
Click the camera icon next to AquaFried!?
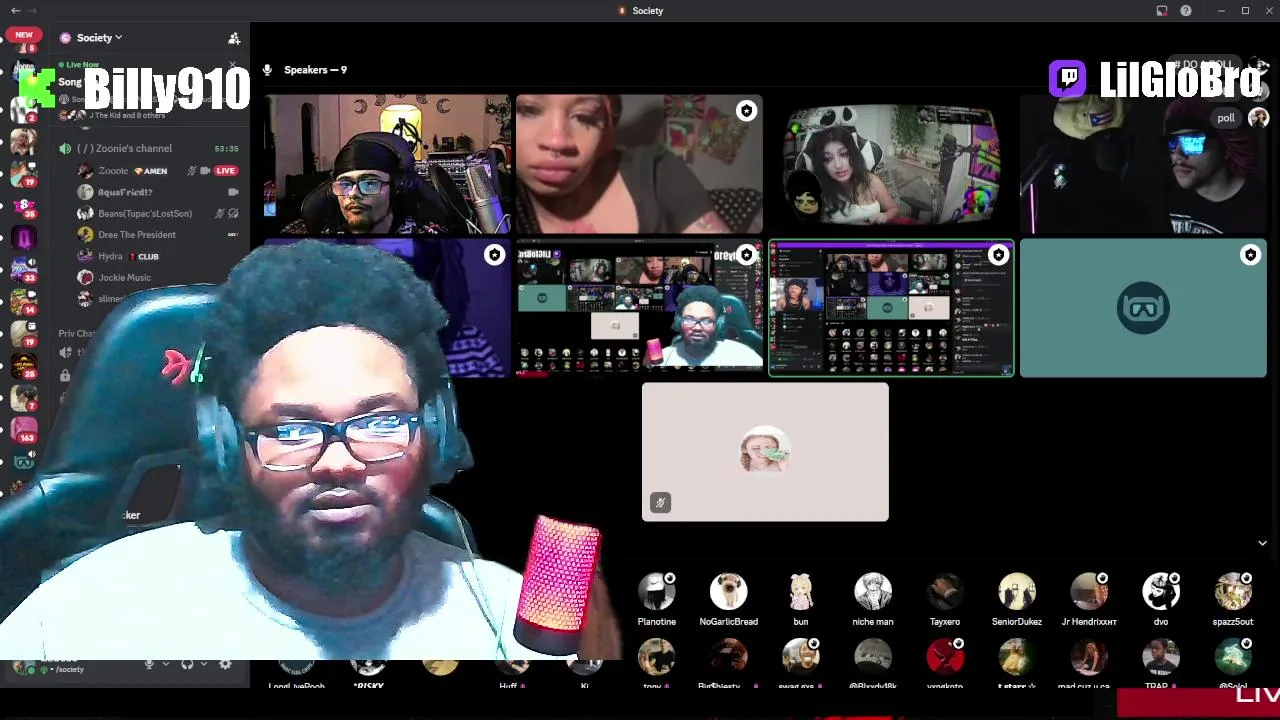click(233, 192)
